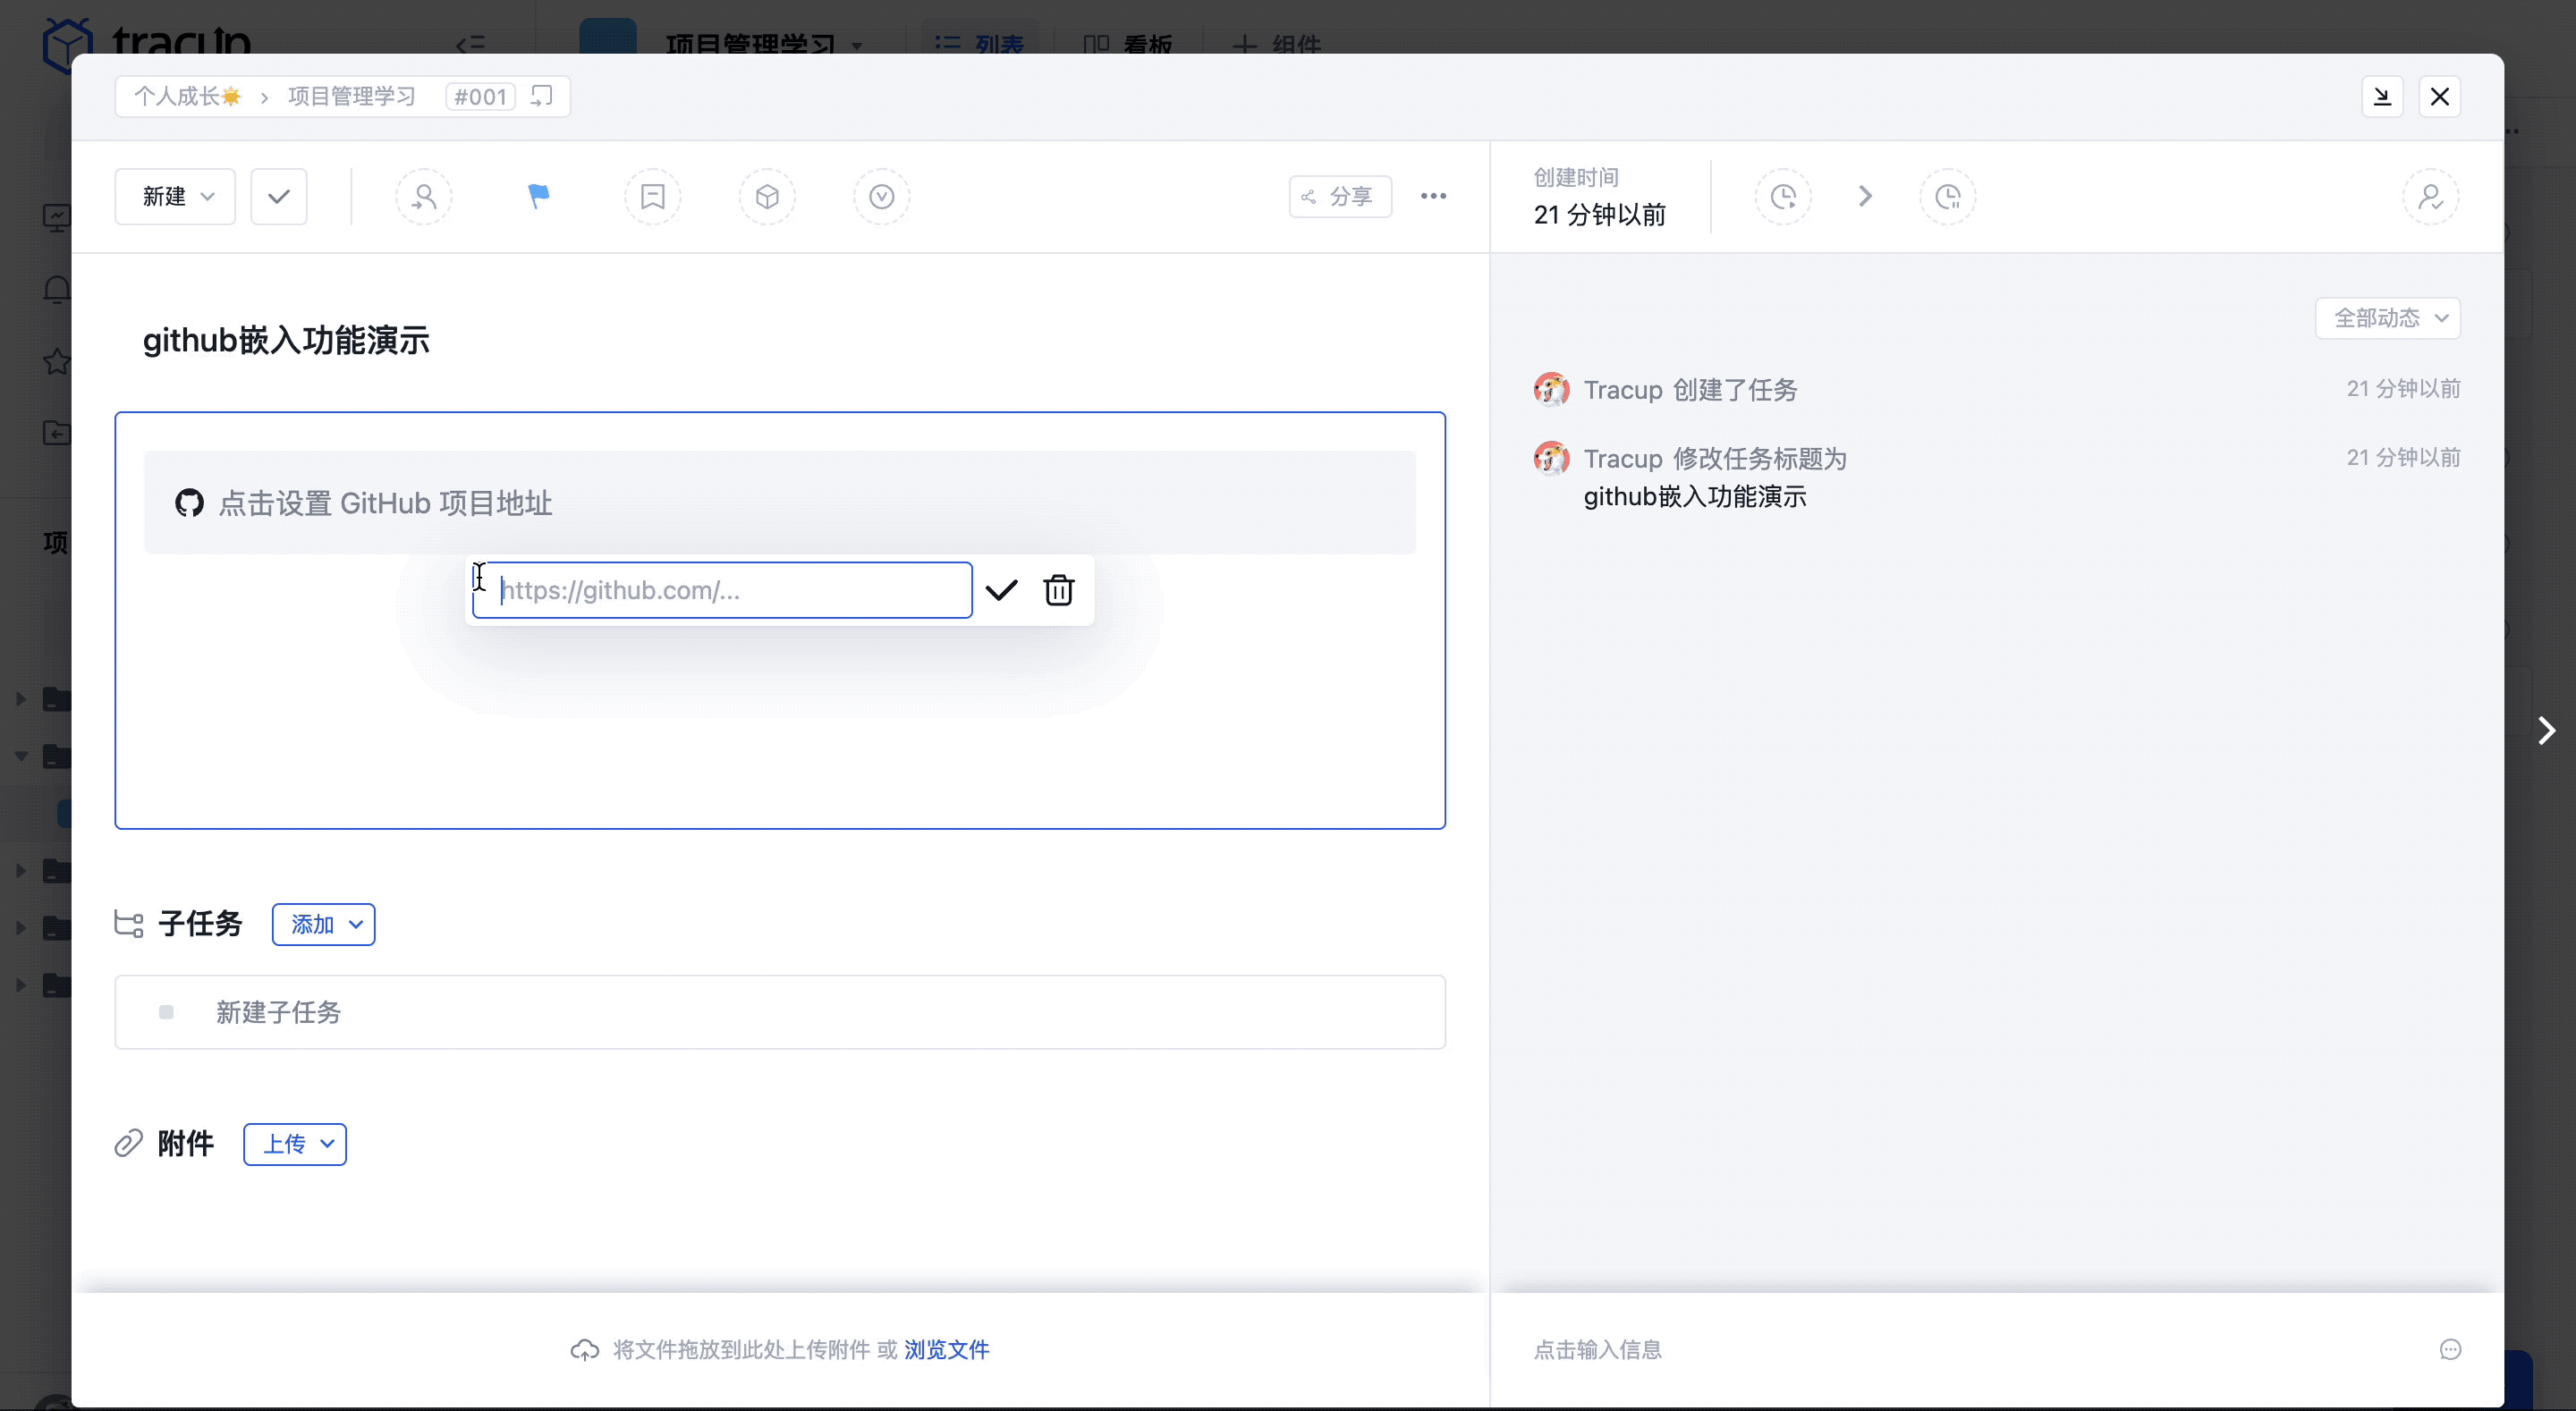Open the 添加 dropdown next to 子任务
Viewport: 2576px width, 1411px height.
[x=322, y=924]
